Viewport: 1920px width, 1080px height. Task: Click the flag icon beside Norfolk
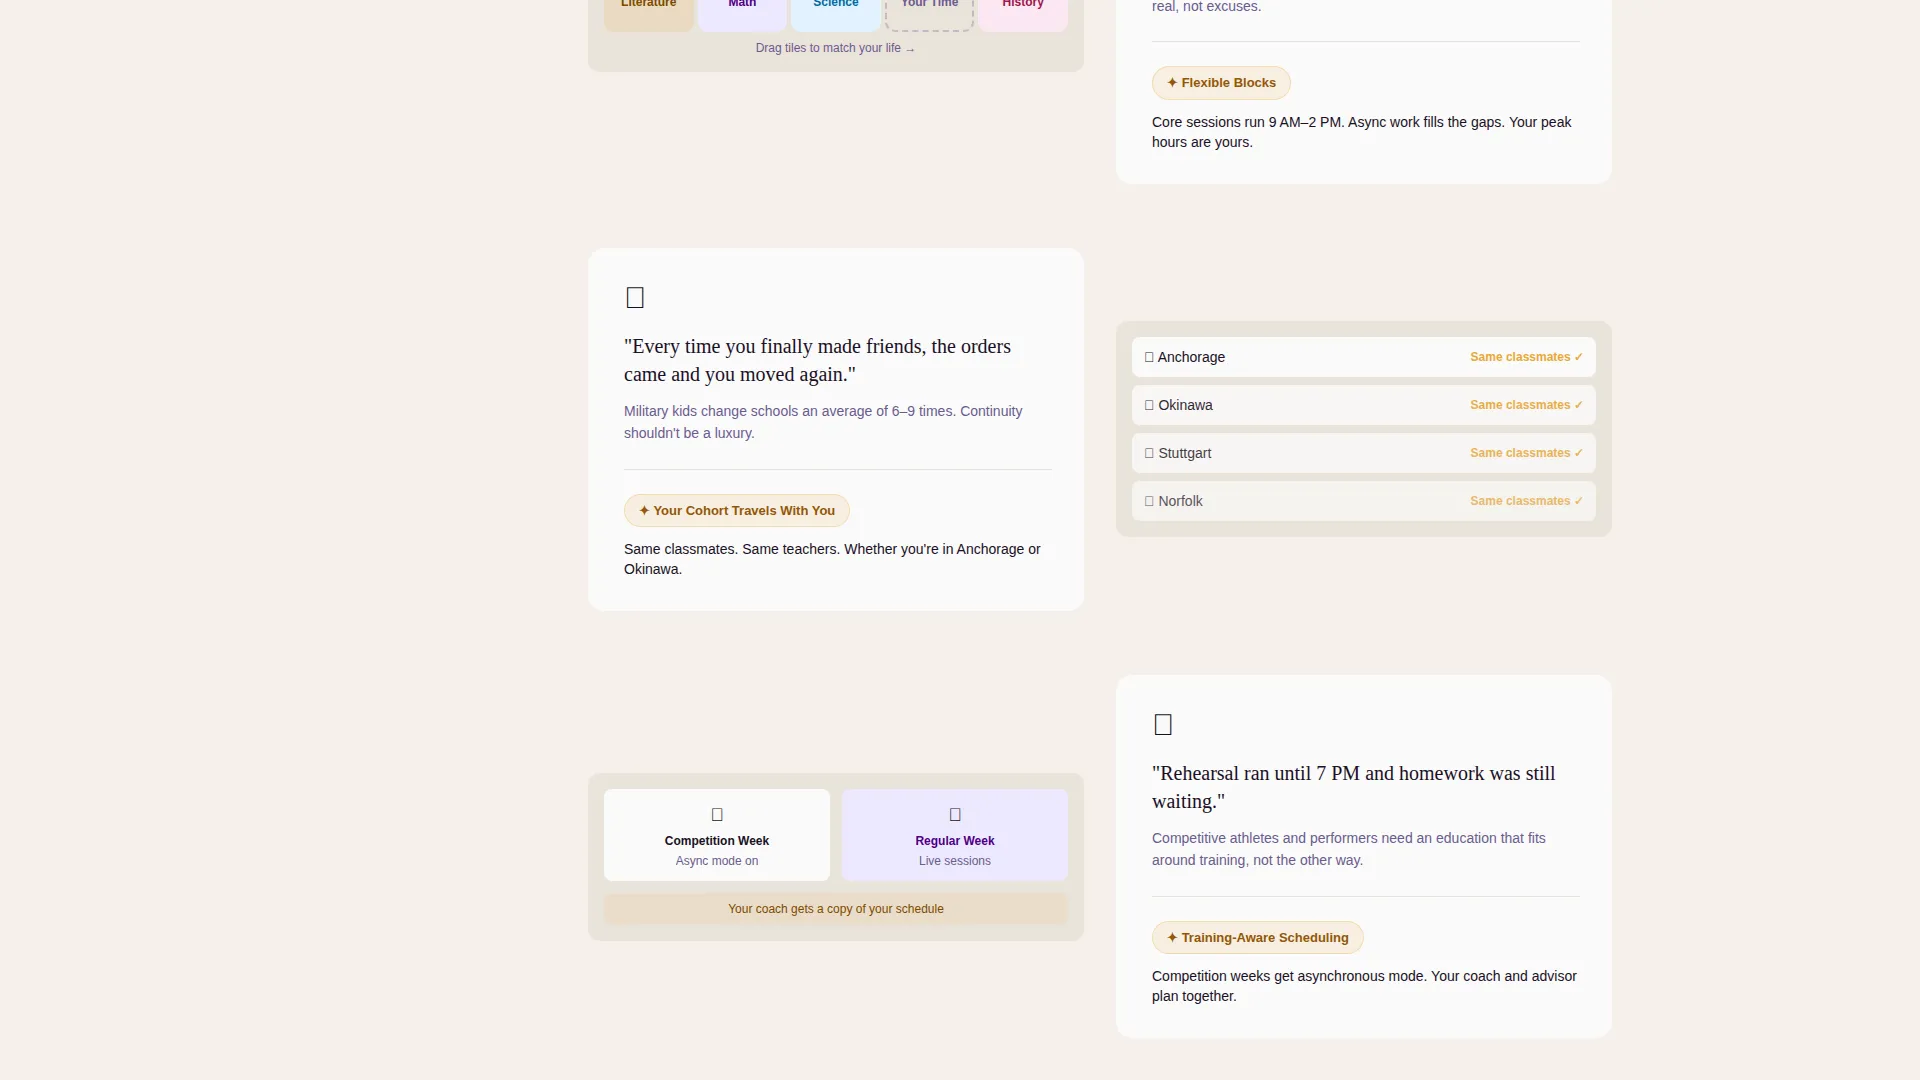(x=1149, y=501)
